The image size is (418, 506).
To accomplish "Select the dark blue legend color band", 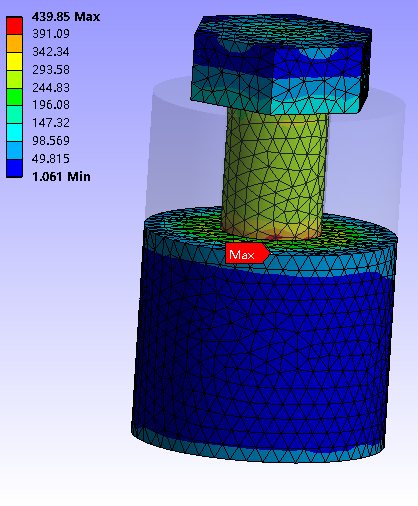I will (x=14, y=168).
